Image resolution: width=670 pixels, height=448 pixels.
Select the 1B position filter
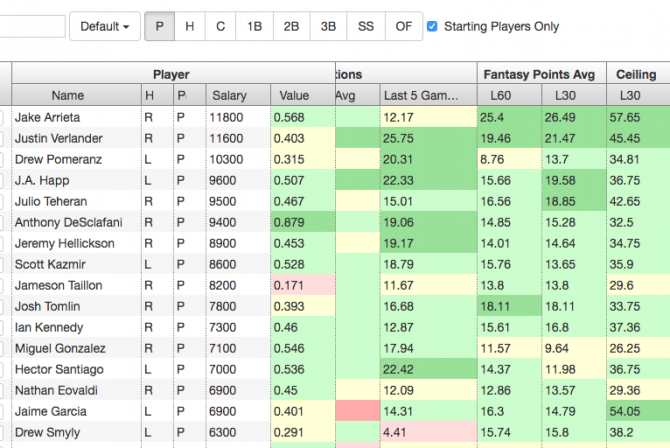point(254,27)
